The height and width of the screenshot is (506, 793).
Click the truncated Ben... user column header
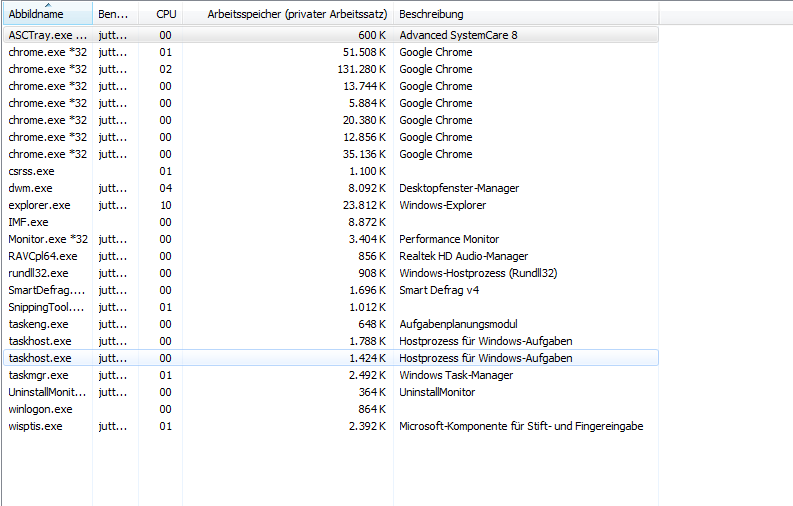coord(115,14)
